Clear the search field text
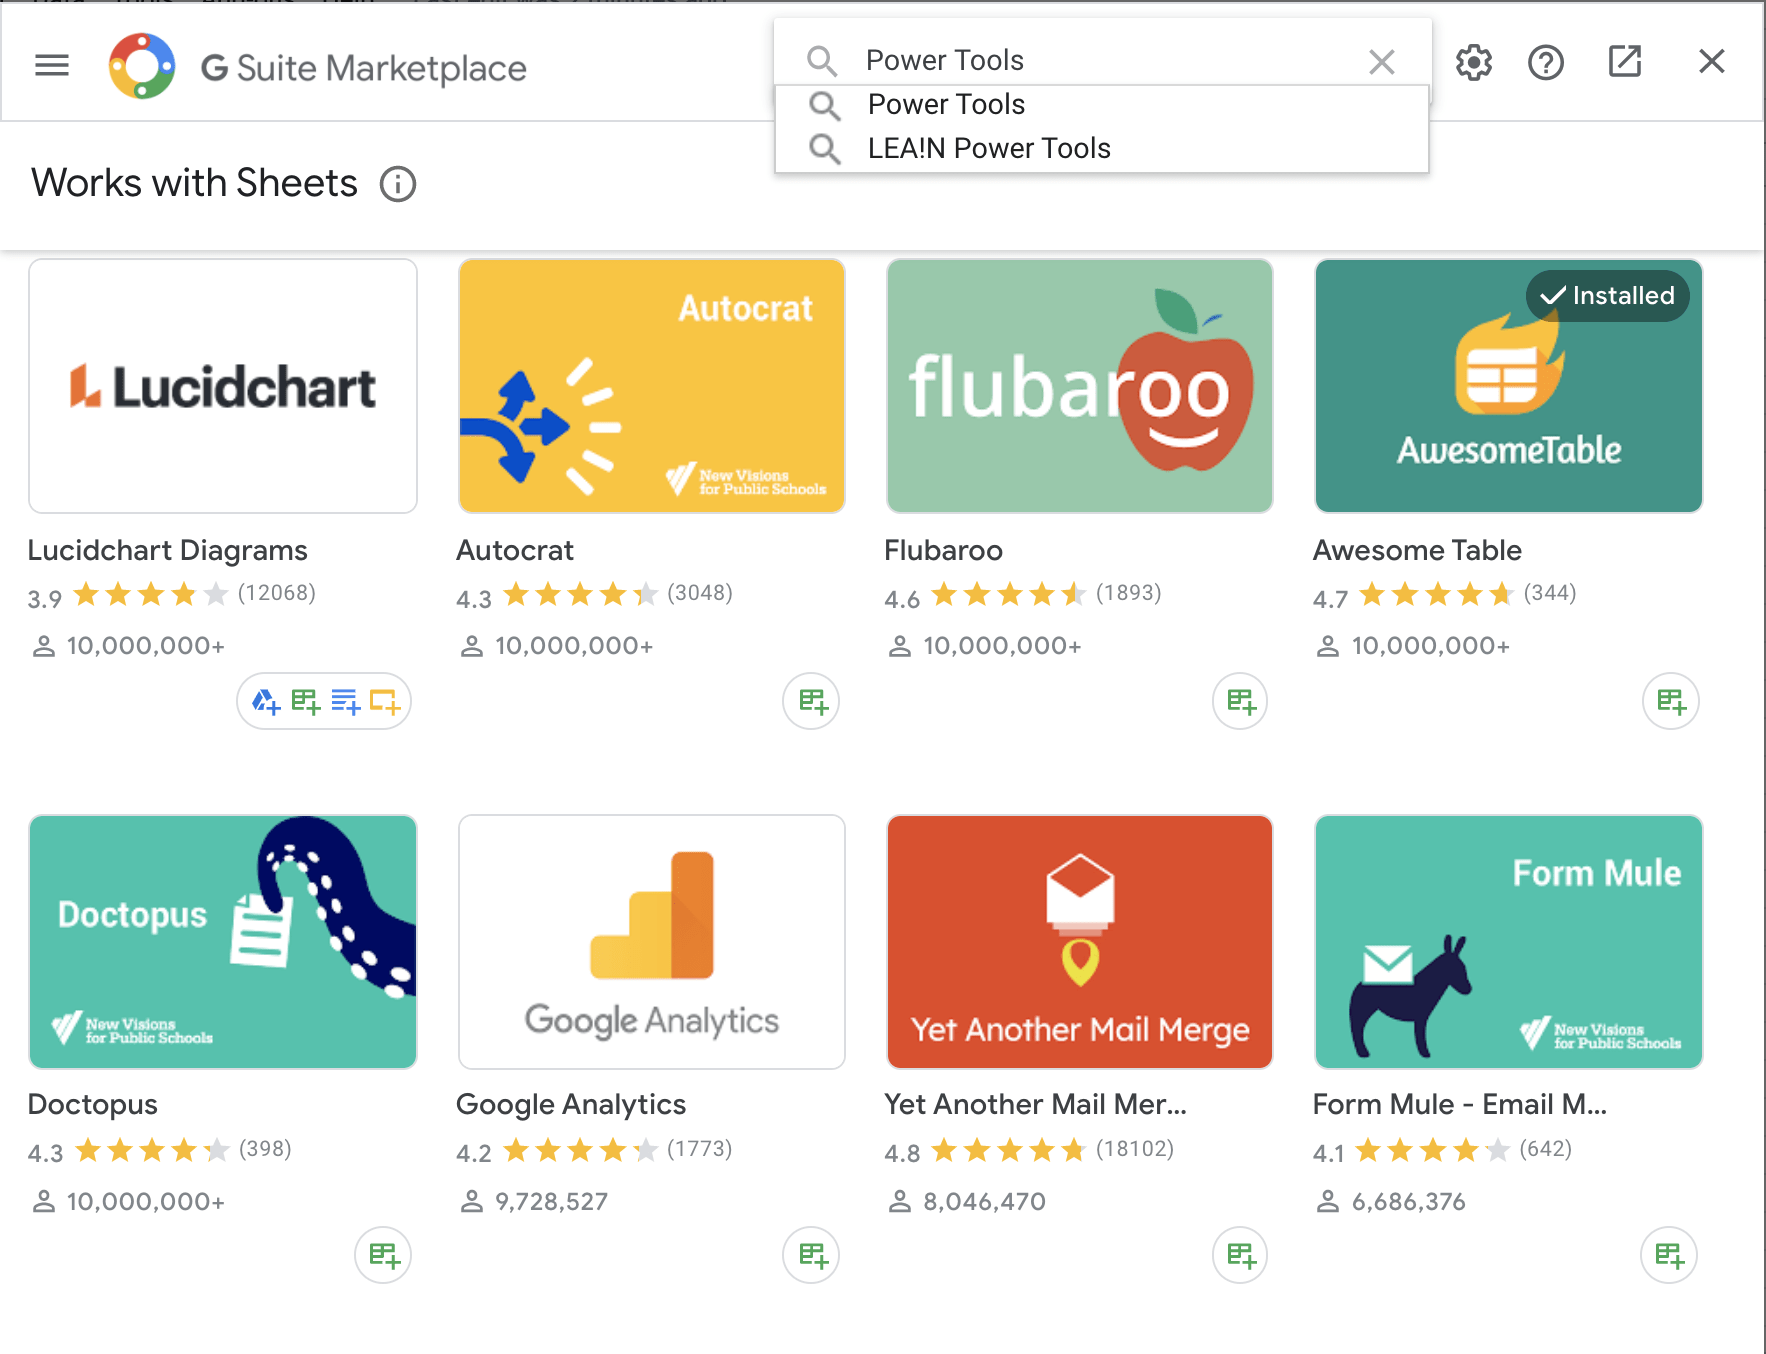1766x1354 pixels. (1381, 62)
